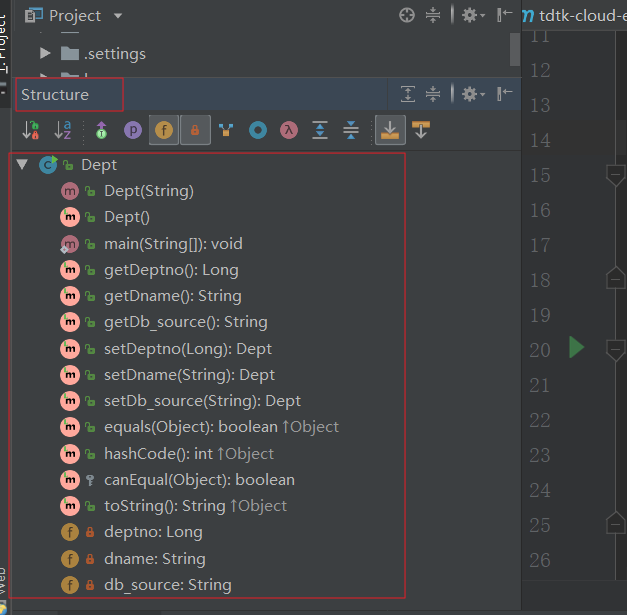Select setDb_source(String): Dept method

pos(202,401)
